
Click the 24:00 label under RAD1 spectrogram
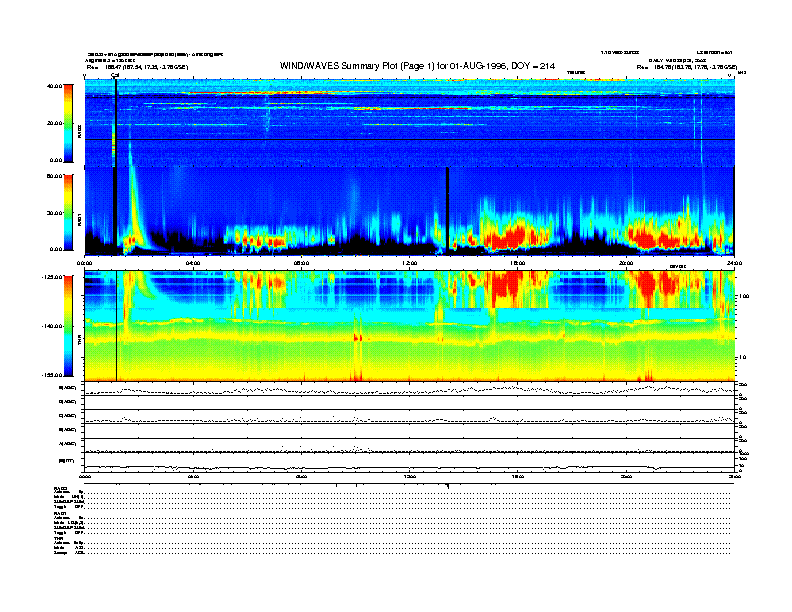coord(734,263)
